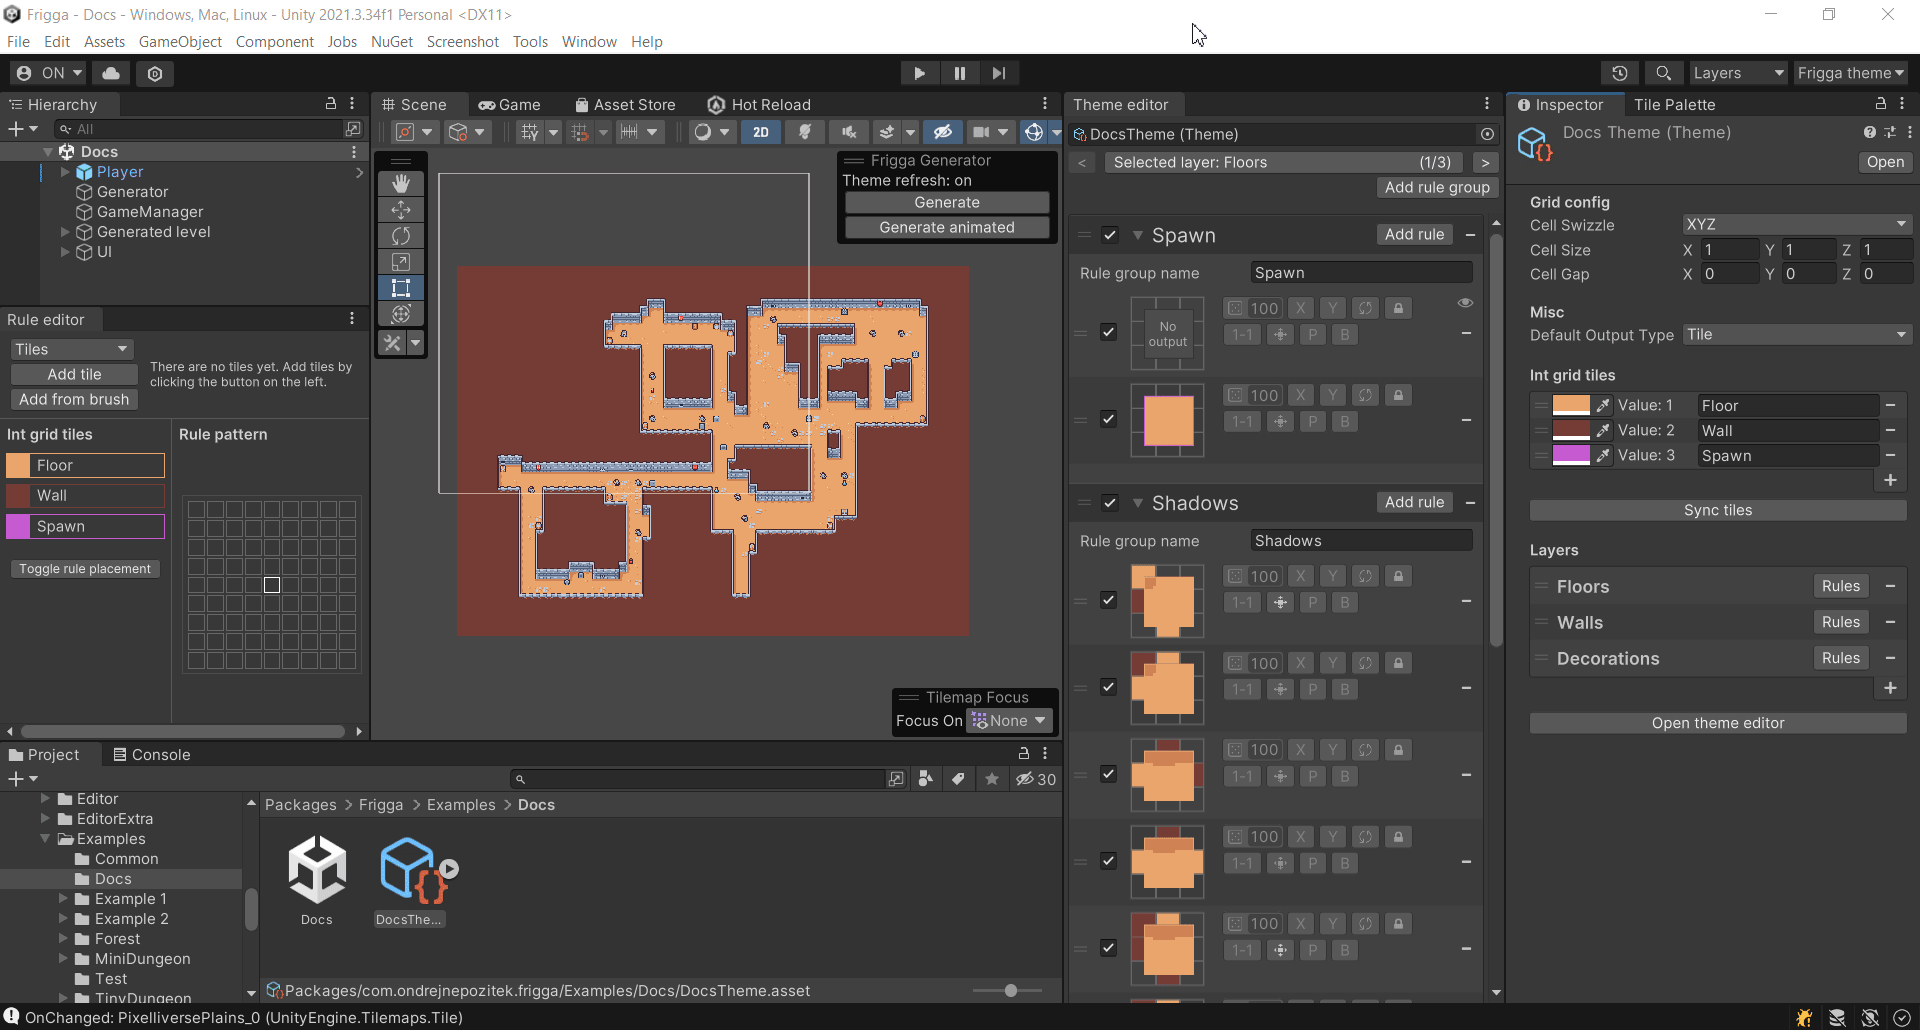This screenshot has width=1920, height=1030.
Task: Toggle the fourth Shadows rule checkbox
Action: click(1108, 861)
